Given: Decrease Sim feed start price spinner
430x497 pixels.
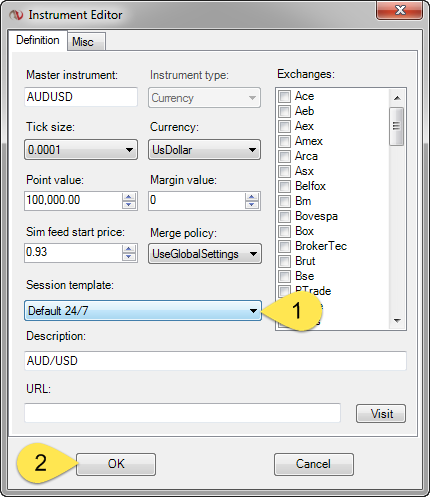Looking at the screenshot, I should click(x=129, y=257).
